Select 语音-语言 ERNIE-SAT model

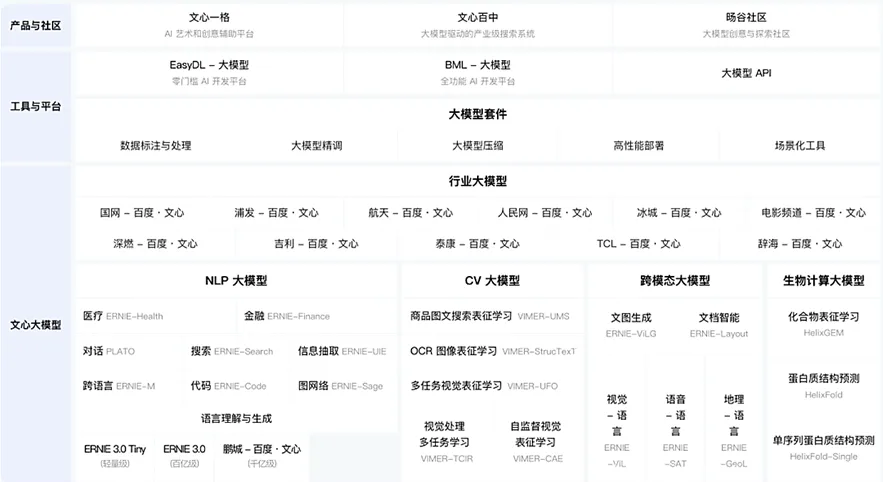[675, 431]
